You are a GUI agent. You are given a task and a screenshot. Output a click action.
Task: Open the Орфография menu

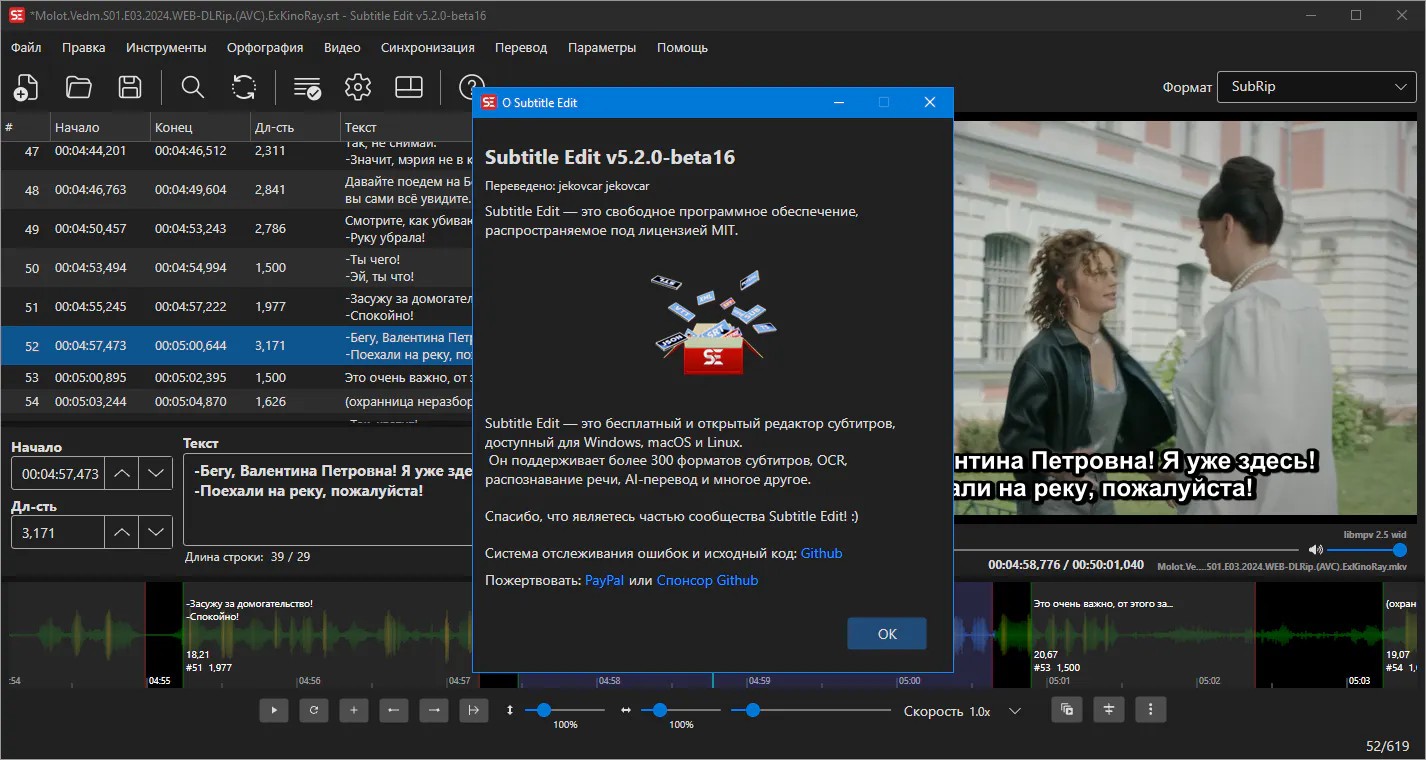click(x=265, y=47)
